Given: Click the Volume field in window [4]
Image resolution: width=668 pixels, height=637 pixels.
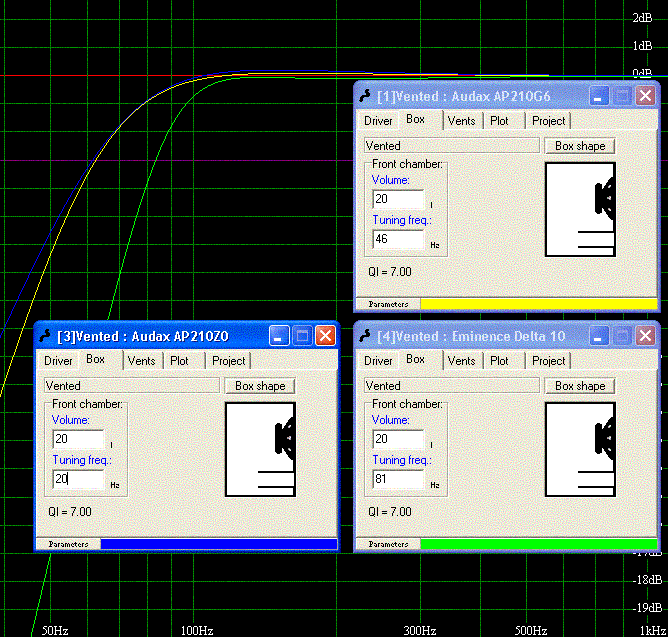Looking at the screenshot, I should click(x=398, y=439).
